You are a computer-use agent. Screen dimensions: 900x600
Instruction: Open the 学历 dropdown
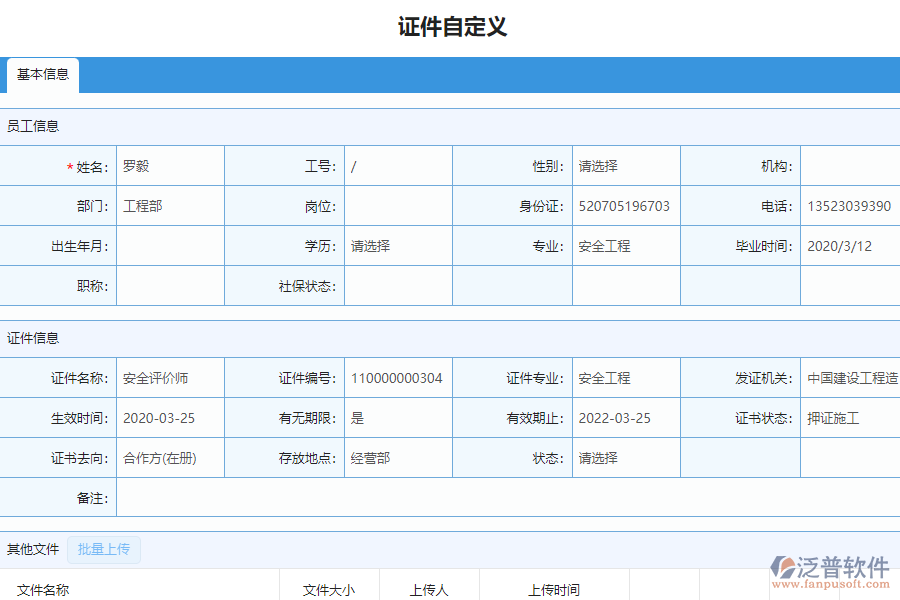pyautogui.click(x=398, y=245)
